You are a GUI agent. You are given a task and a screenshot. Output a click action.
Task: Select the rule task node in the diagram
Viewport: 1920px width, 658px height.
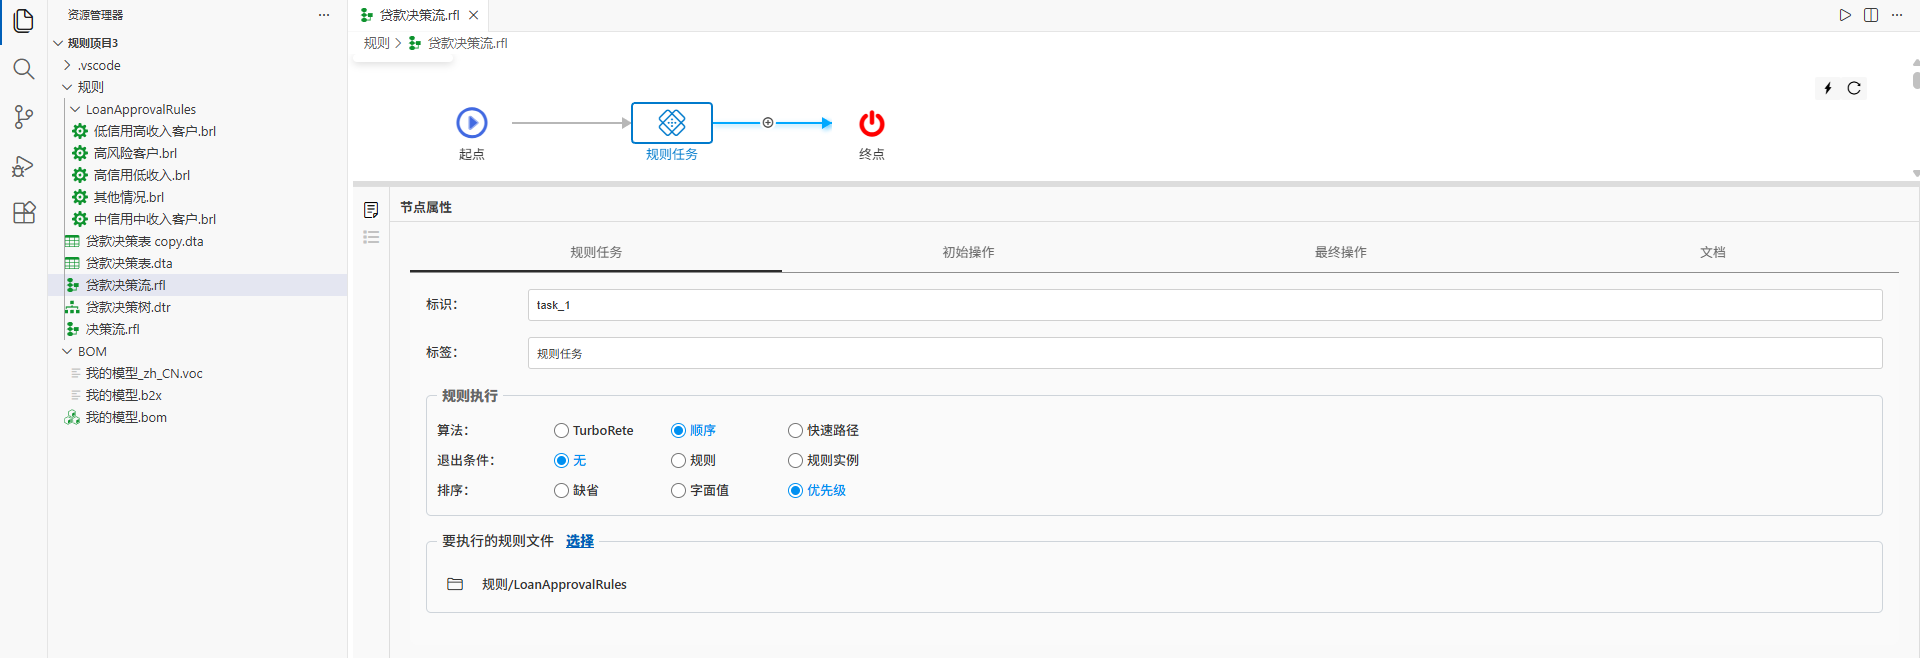671,123
